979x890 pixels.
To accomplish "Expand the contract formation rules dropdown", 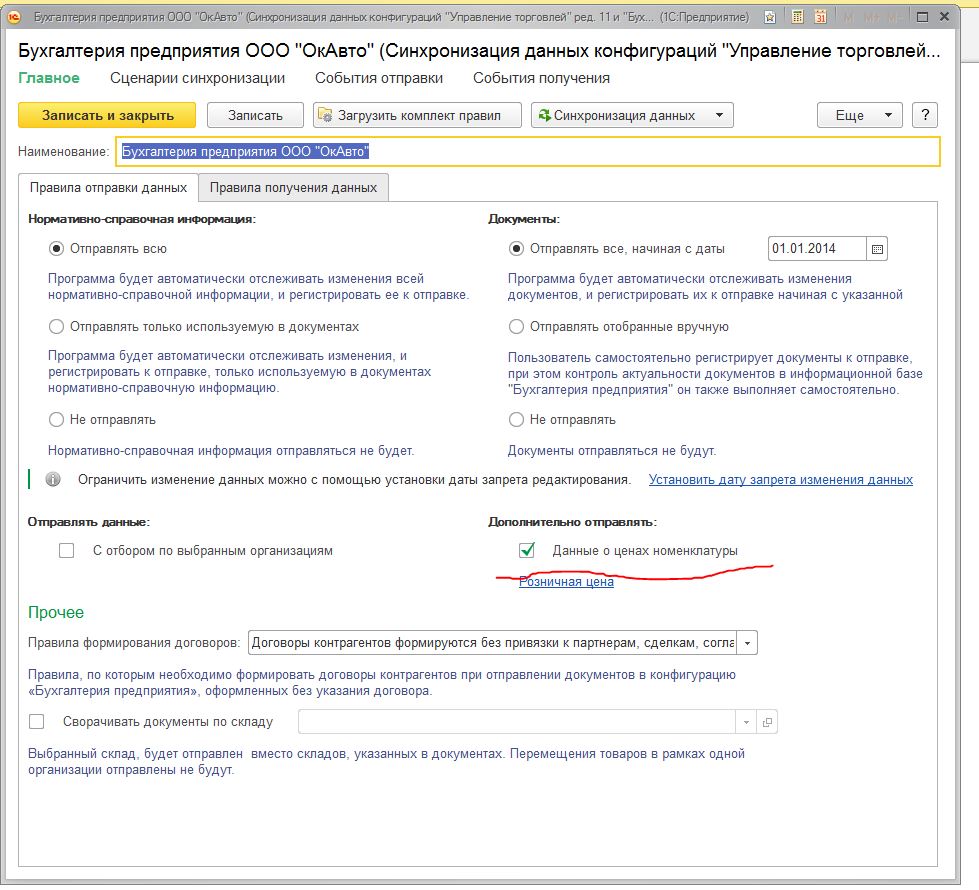I will (x=748, y=642).
